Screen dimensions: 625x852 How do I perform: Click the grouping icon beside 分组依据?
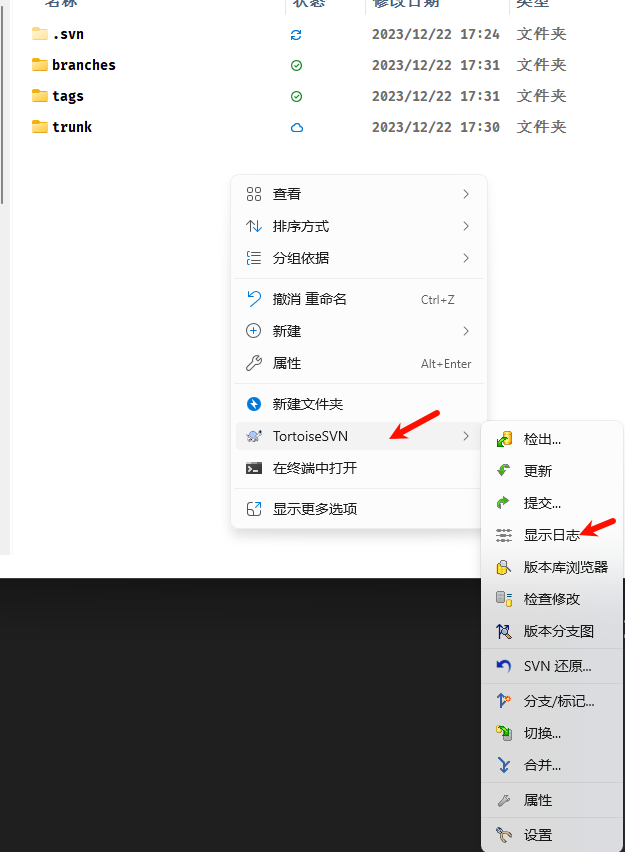(254, 258)
